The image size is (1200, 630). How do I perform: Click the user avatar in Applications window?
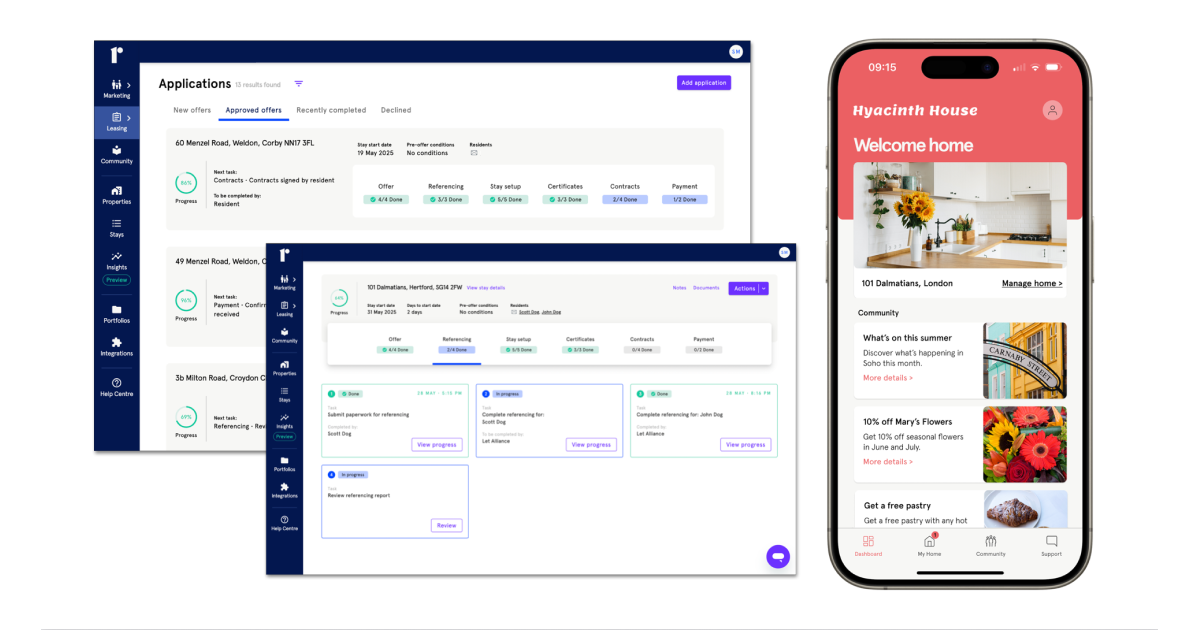click(736, 52)
